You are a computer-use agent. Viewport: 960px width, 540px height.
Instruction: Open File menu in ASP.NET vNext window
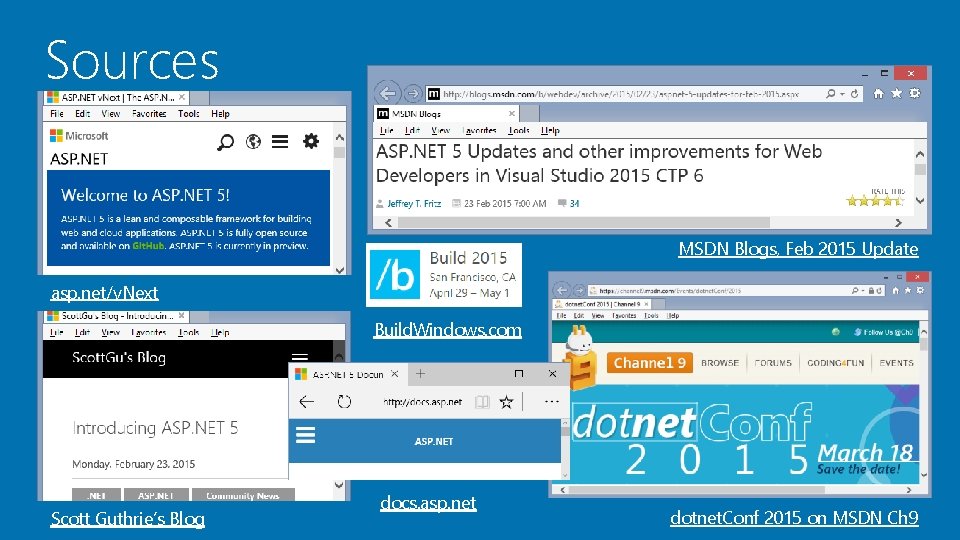coord(57,114)
